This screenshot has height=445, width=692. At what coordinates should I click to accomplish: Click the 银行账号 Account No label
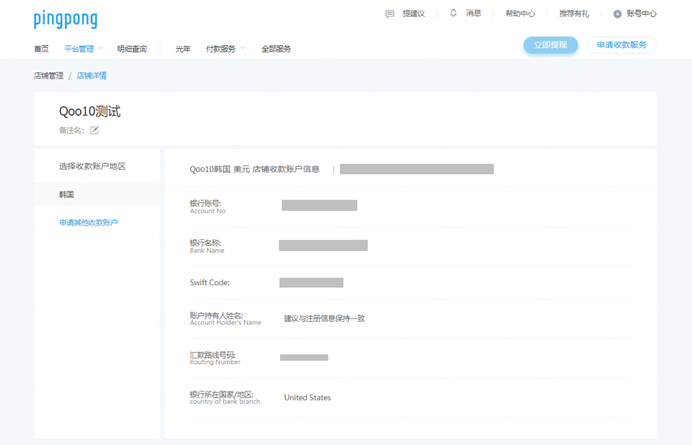[x=207, y=207]
